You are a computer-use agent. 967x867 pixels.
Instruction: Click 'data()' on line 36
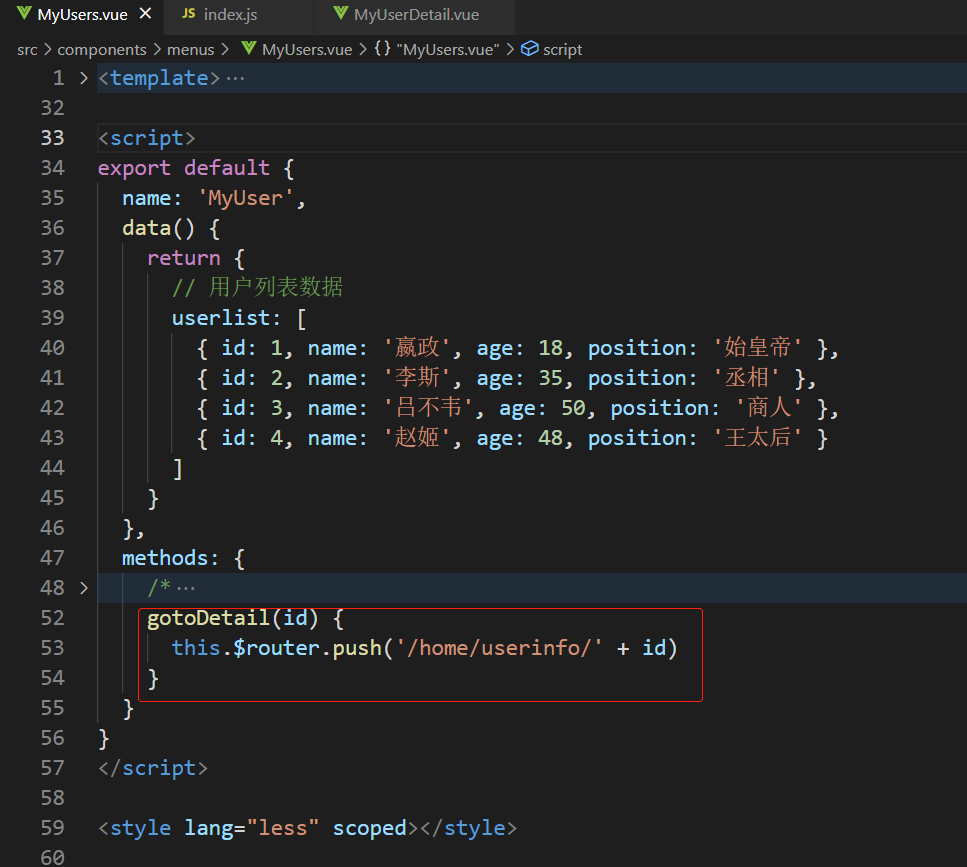pyautogui.click(x=158, y=228)
